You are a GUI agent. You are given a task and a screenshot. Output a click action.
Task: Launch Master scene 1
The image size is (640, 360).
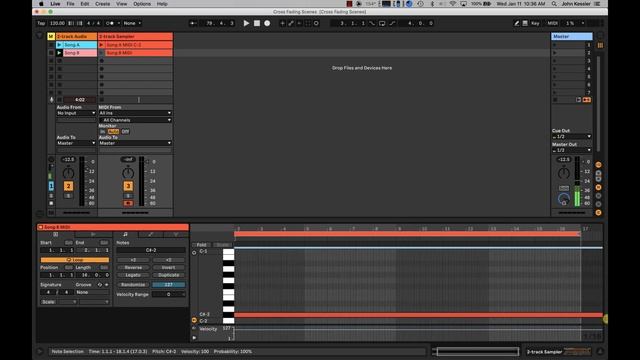(555, 44)
